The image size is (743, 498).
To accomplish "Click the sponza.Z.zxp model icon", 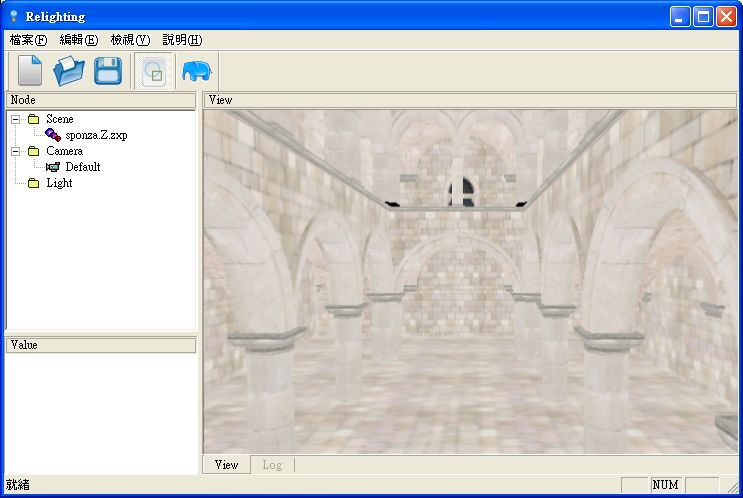I will (x=53, y=135).
